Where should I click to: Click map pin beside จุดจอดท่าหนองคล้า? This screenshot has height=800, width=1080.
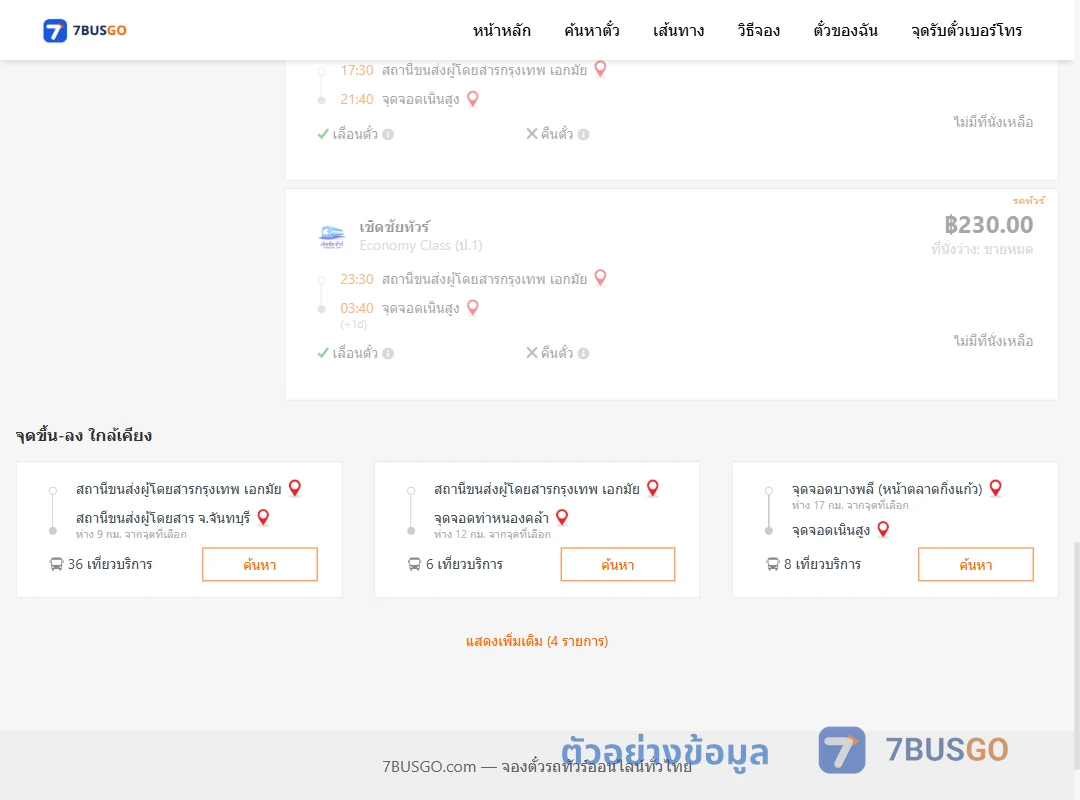562,517
